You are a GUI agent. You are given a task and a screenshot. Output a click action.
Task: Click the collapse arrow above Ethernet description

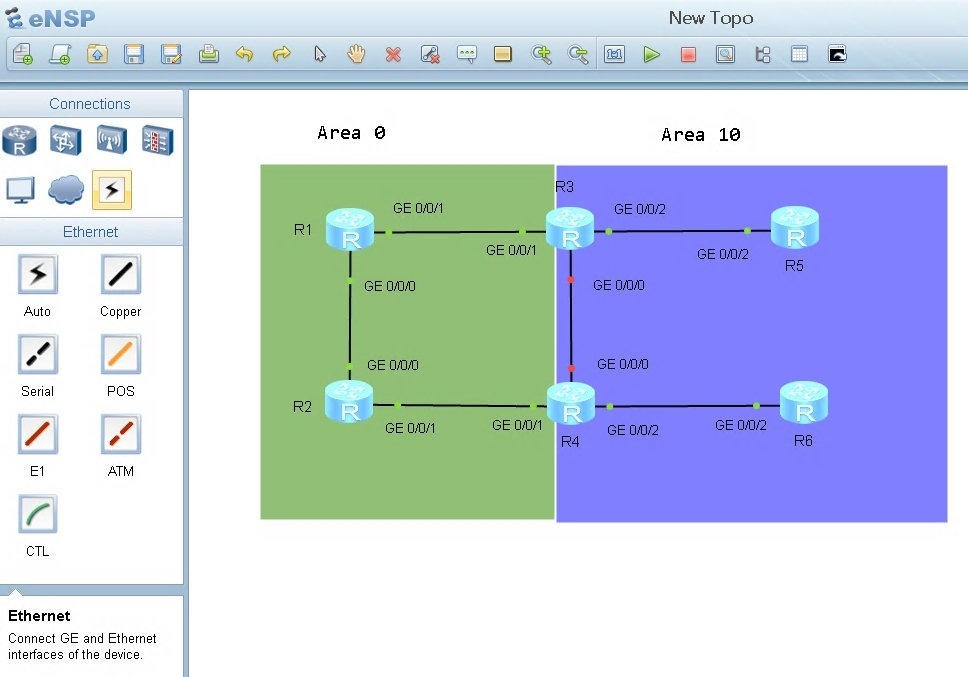click(x=16, y=592)
